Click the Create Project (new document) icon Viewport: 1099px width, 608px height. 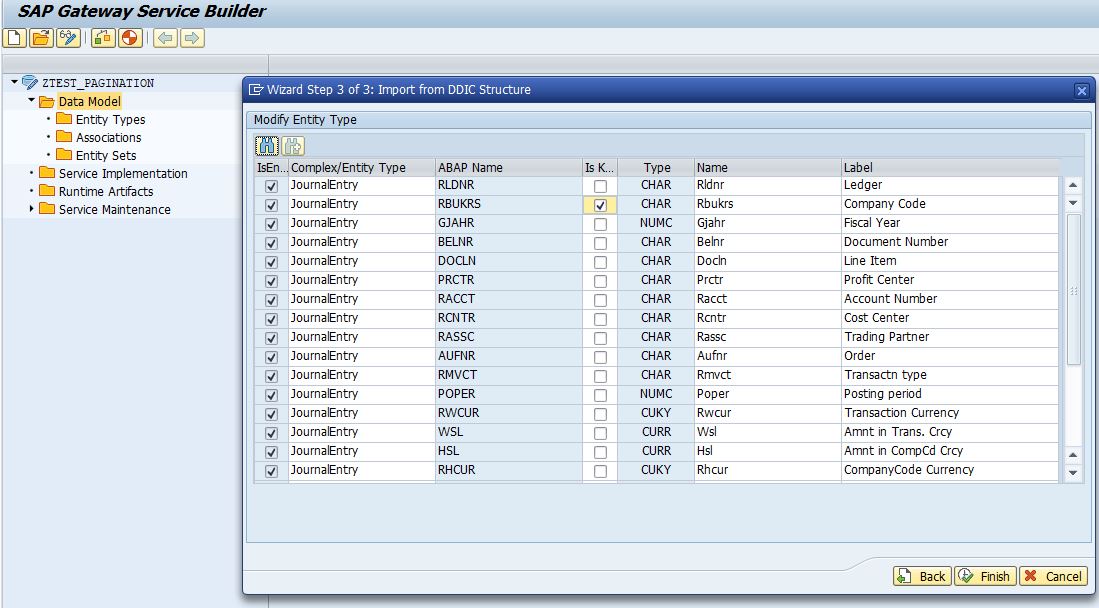pyautogui.click(x=14, y=38)
